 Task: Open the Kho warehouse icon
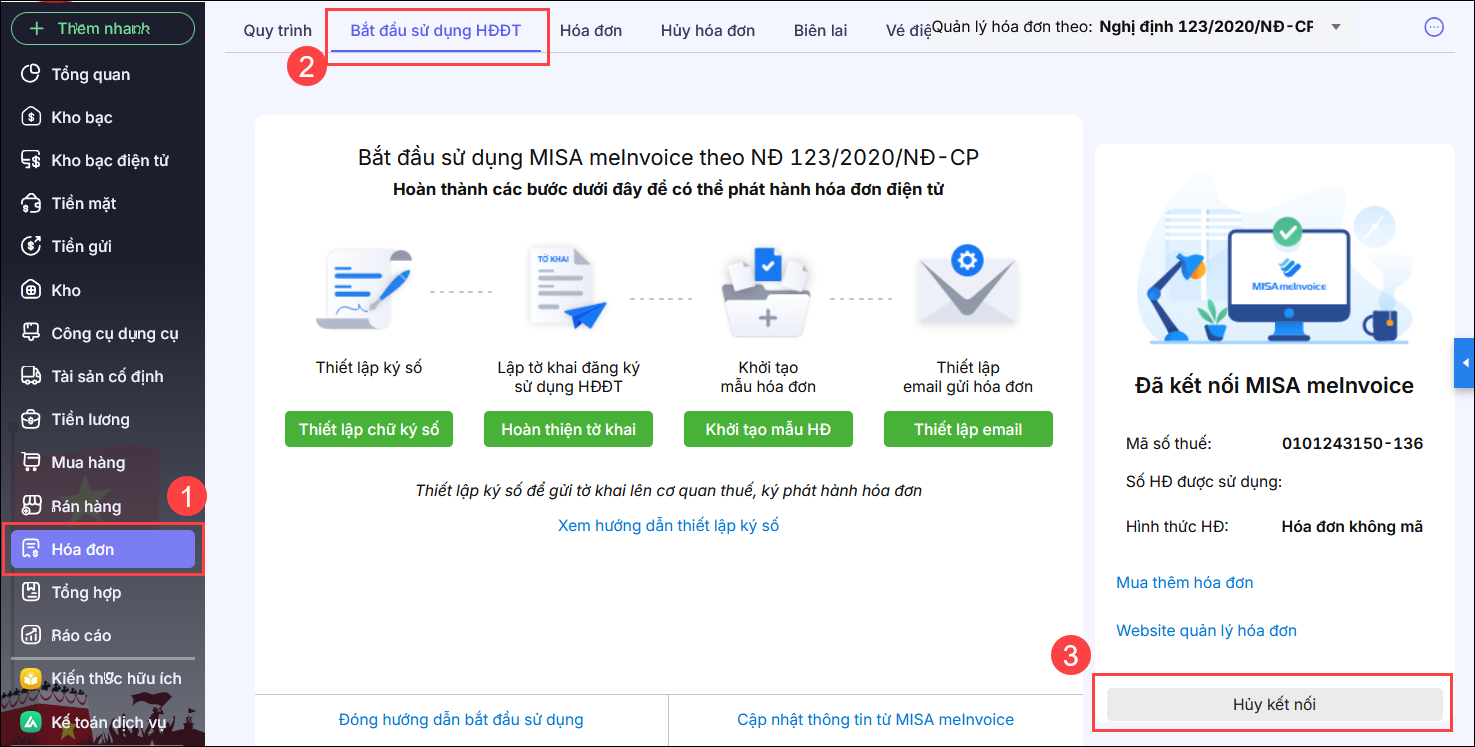click(32, 290)
